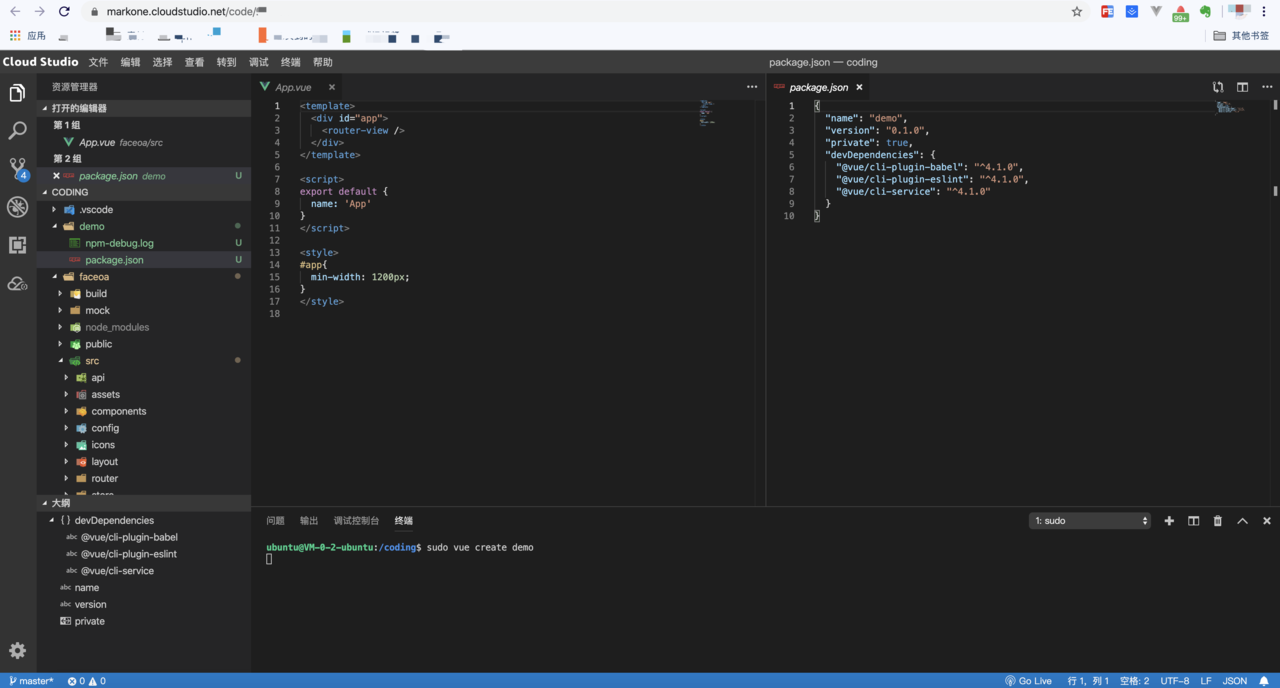Open the cloud deploy icon in activity bar
The width and height of the screenshot is (1280, 688).
click(17, 283)
